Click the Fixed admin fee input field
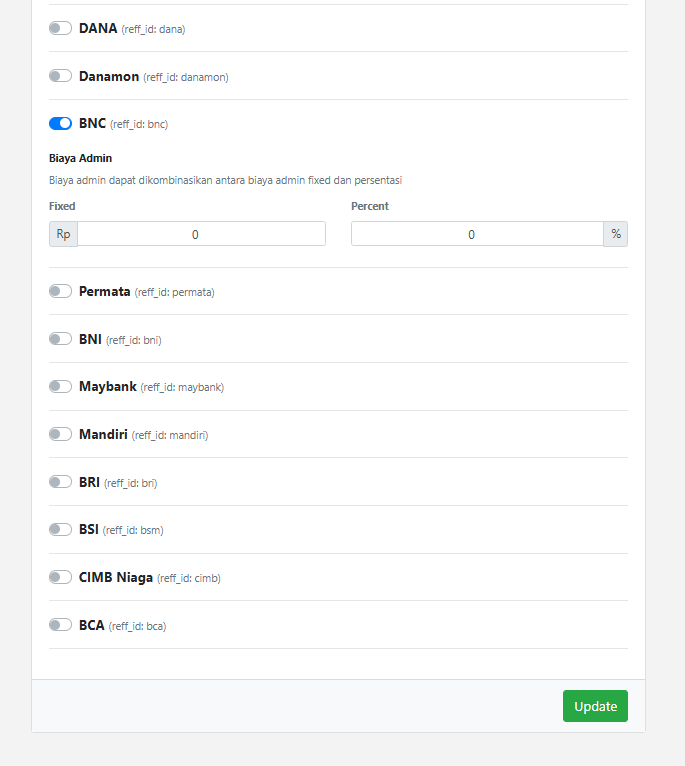 pos(201,234)
